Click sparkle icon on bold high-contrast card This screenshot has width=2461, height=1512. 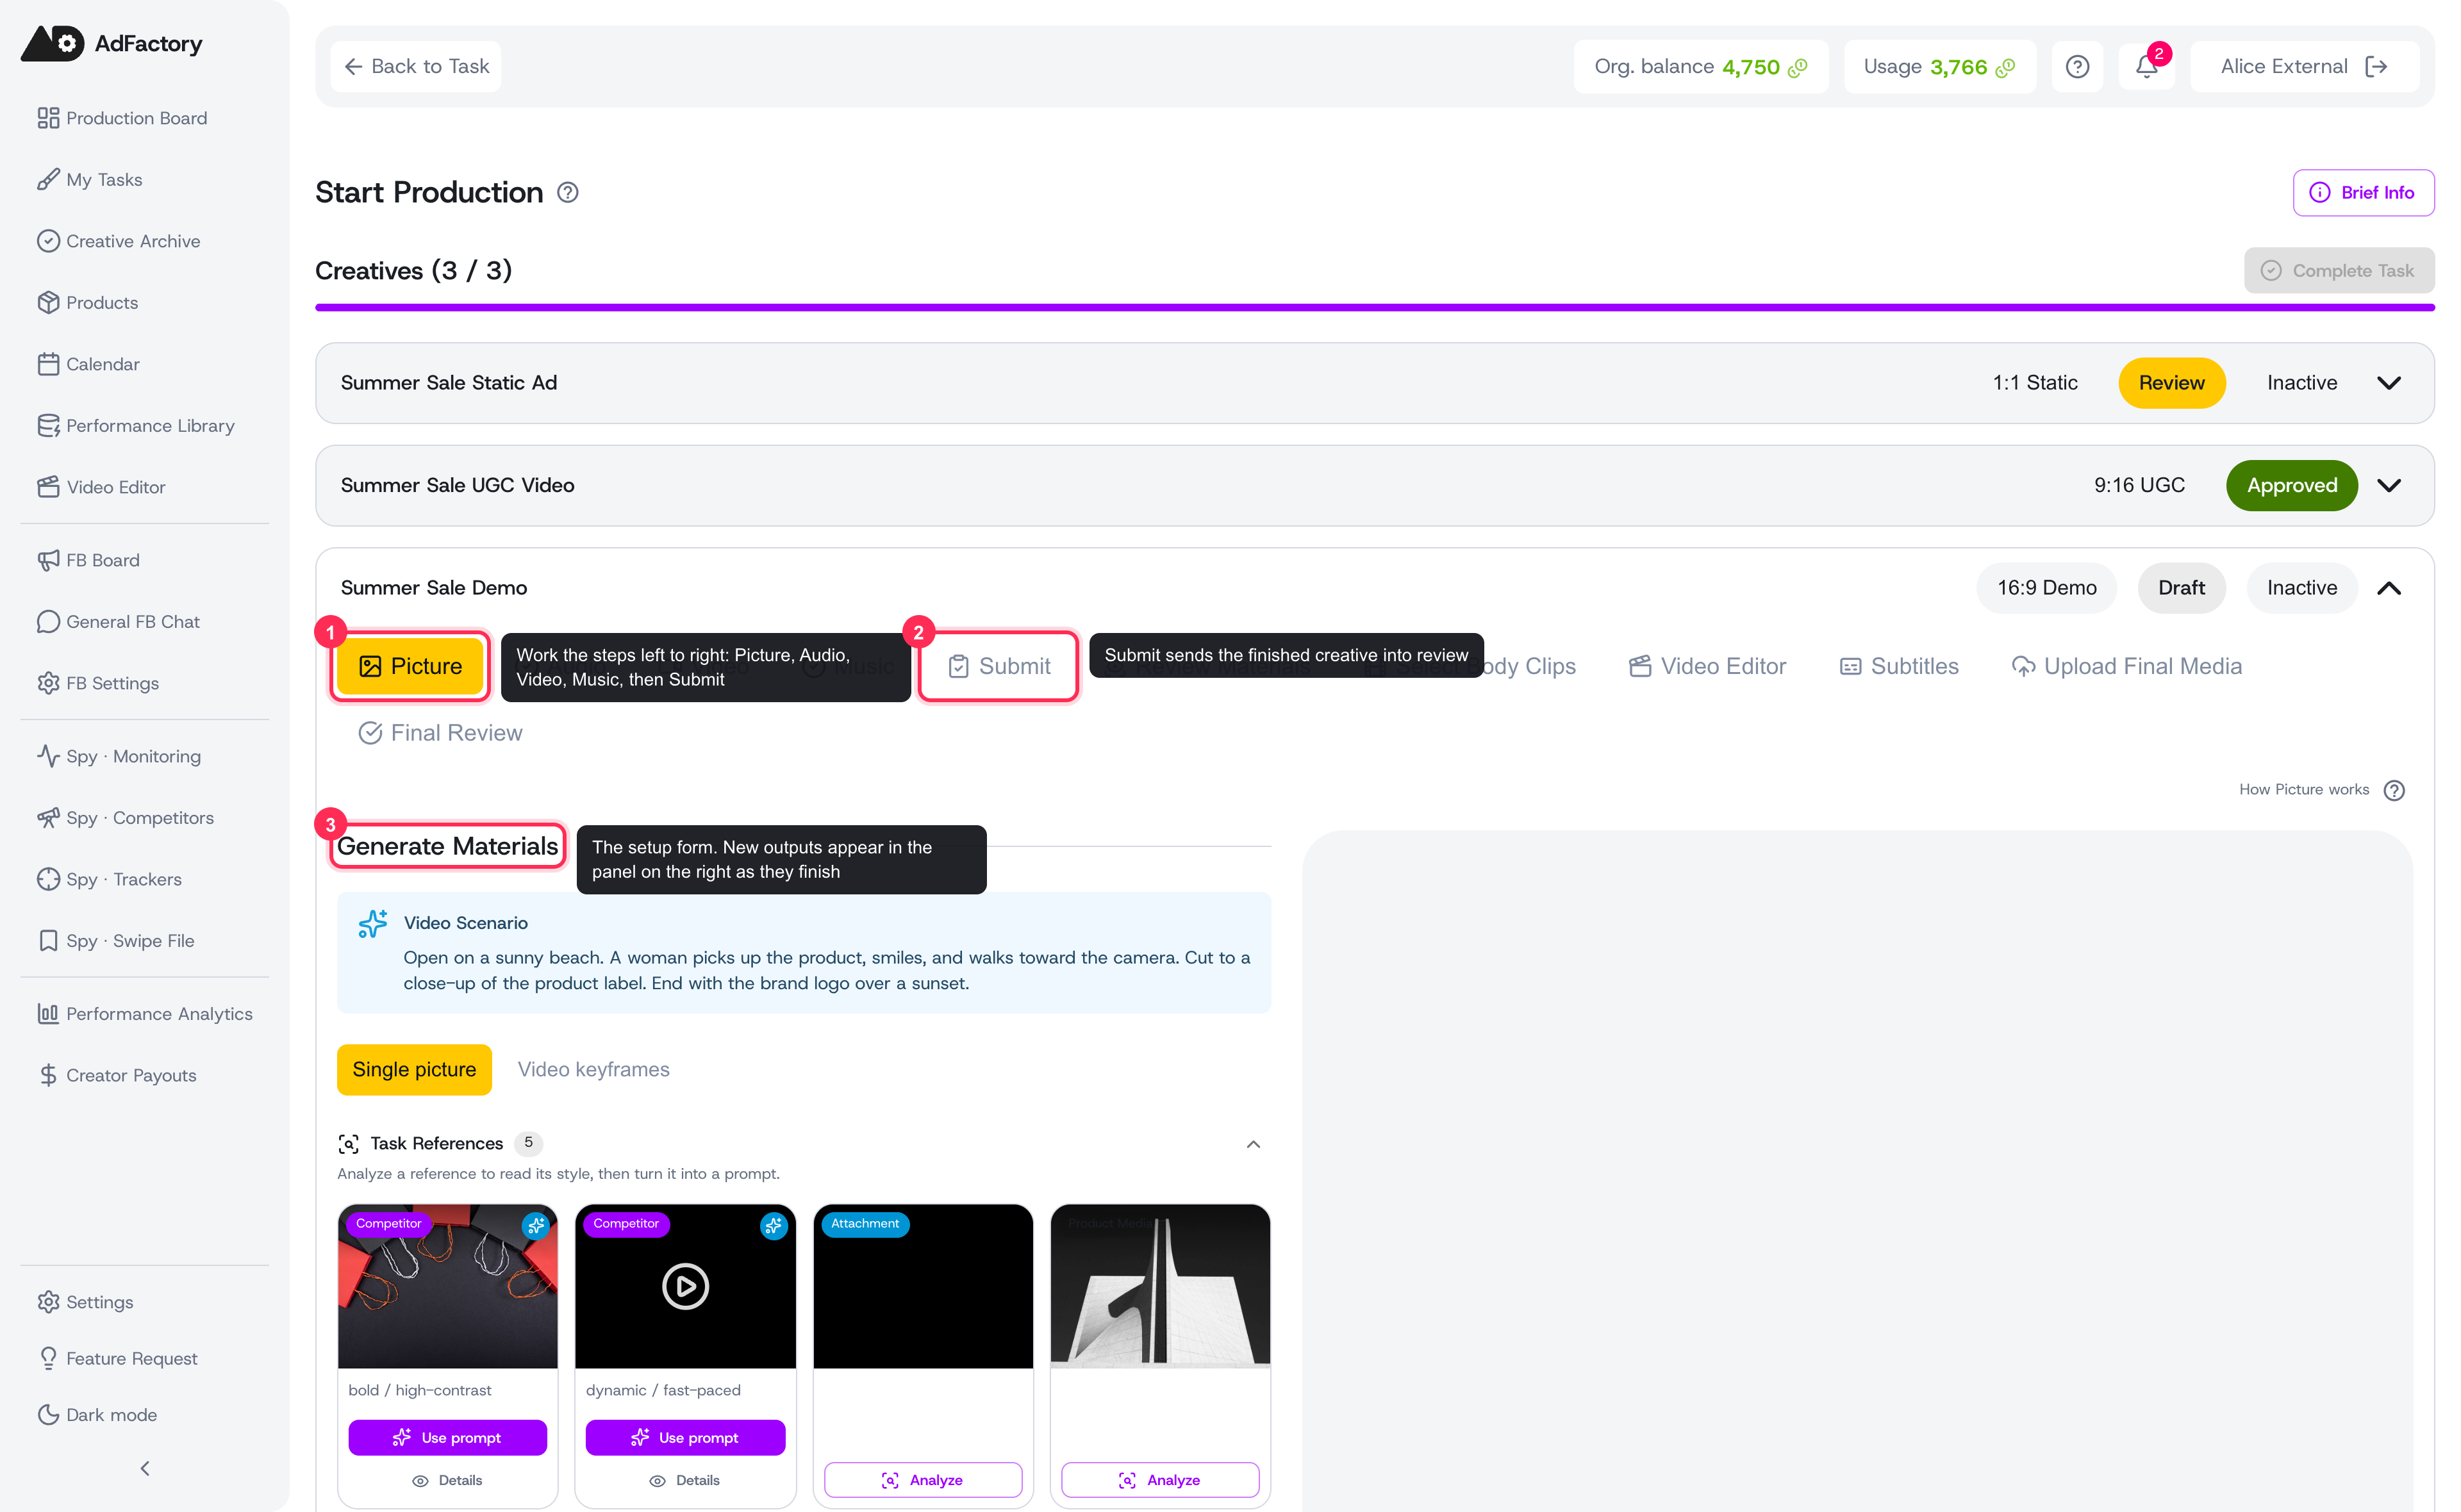[x=536, y=1226]
